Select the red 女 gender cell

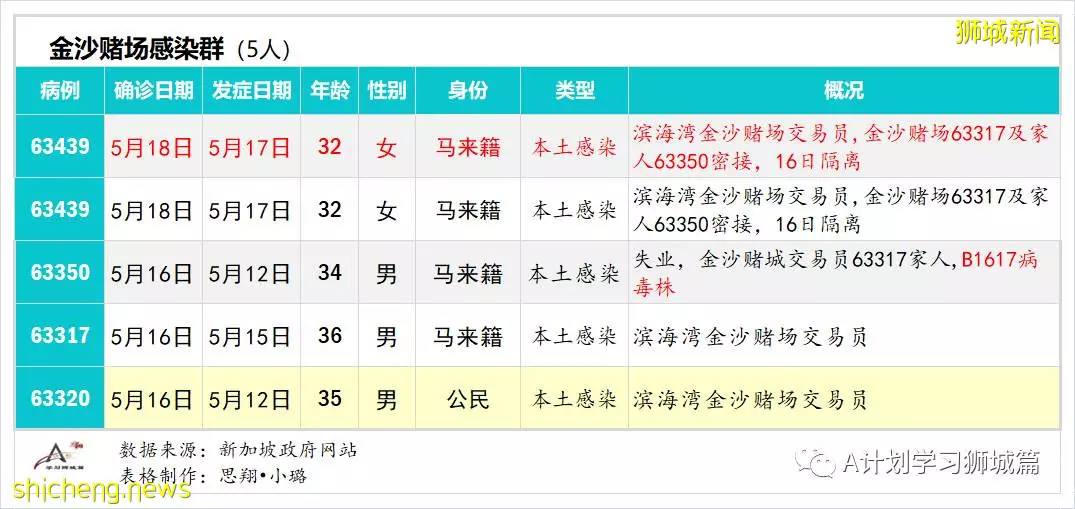pos(387,147)
